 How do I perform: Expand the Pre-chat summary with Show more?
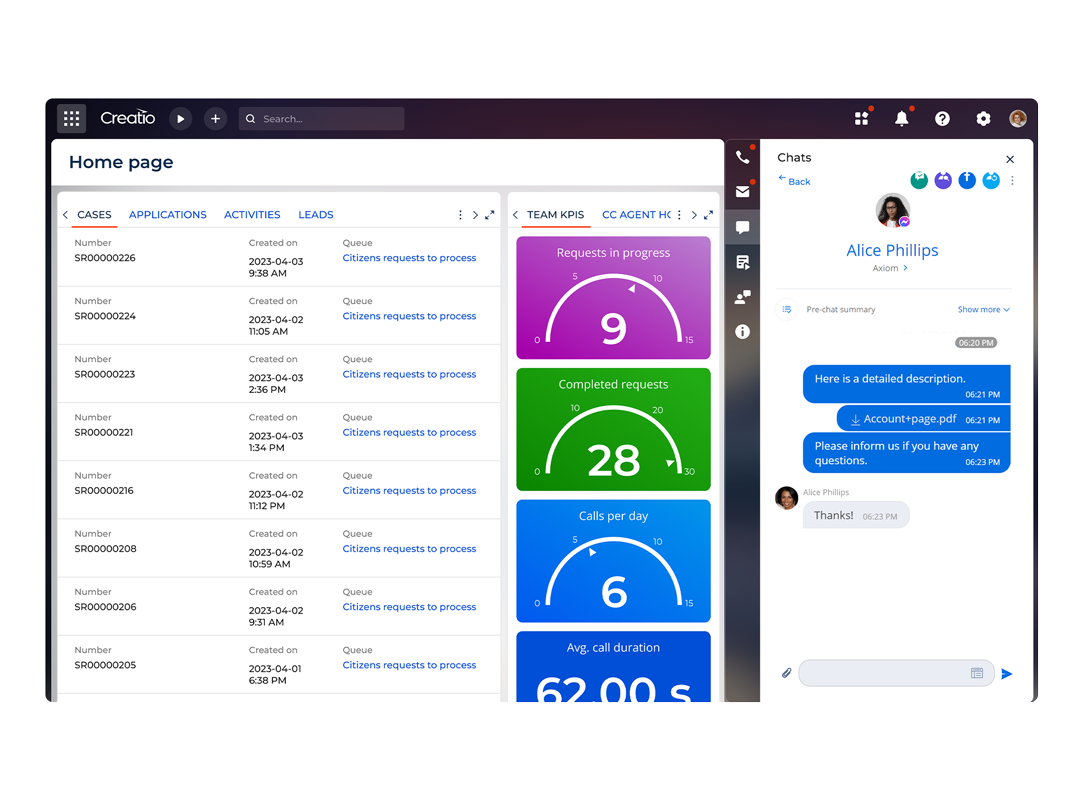[x=983, y=309]
